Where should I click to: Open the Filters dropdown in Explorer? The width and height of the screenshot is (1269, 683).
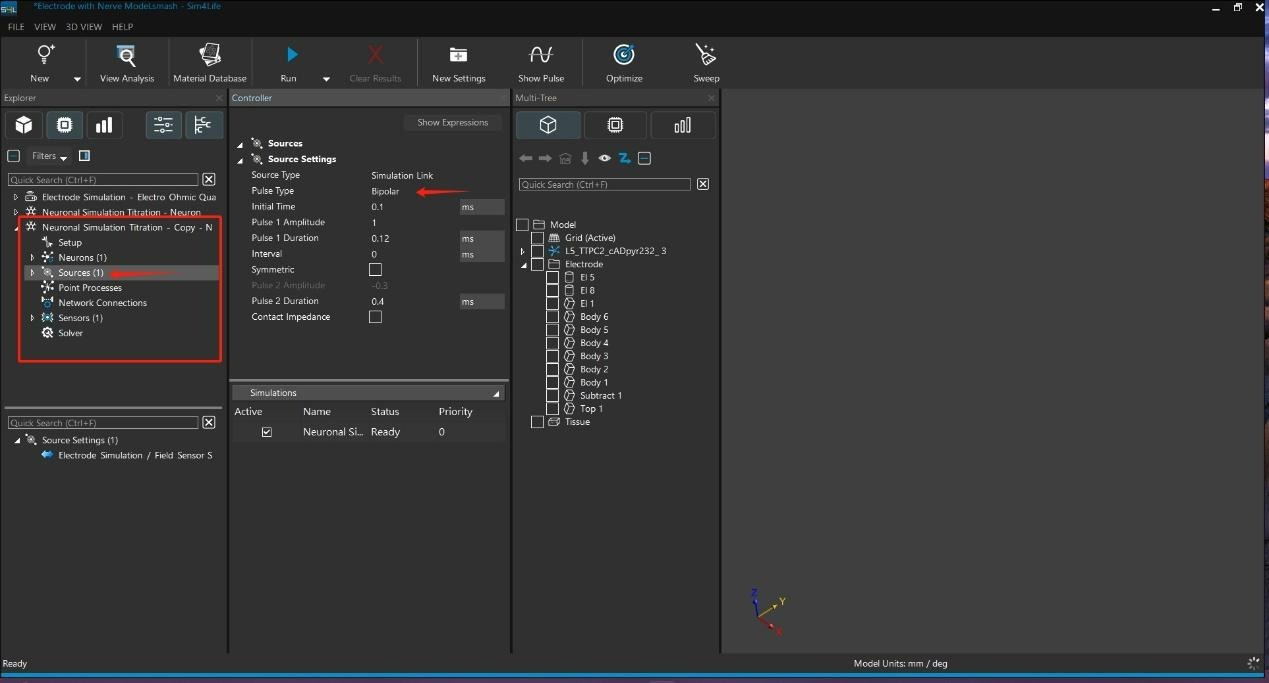[x=49, y=156]
